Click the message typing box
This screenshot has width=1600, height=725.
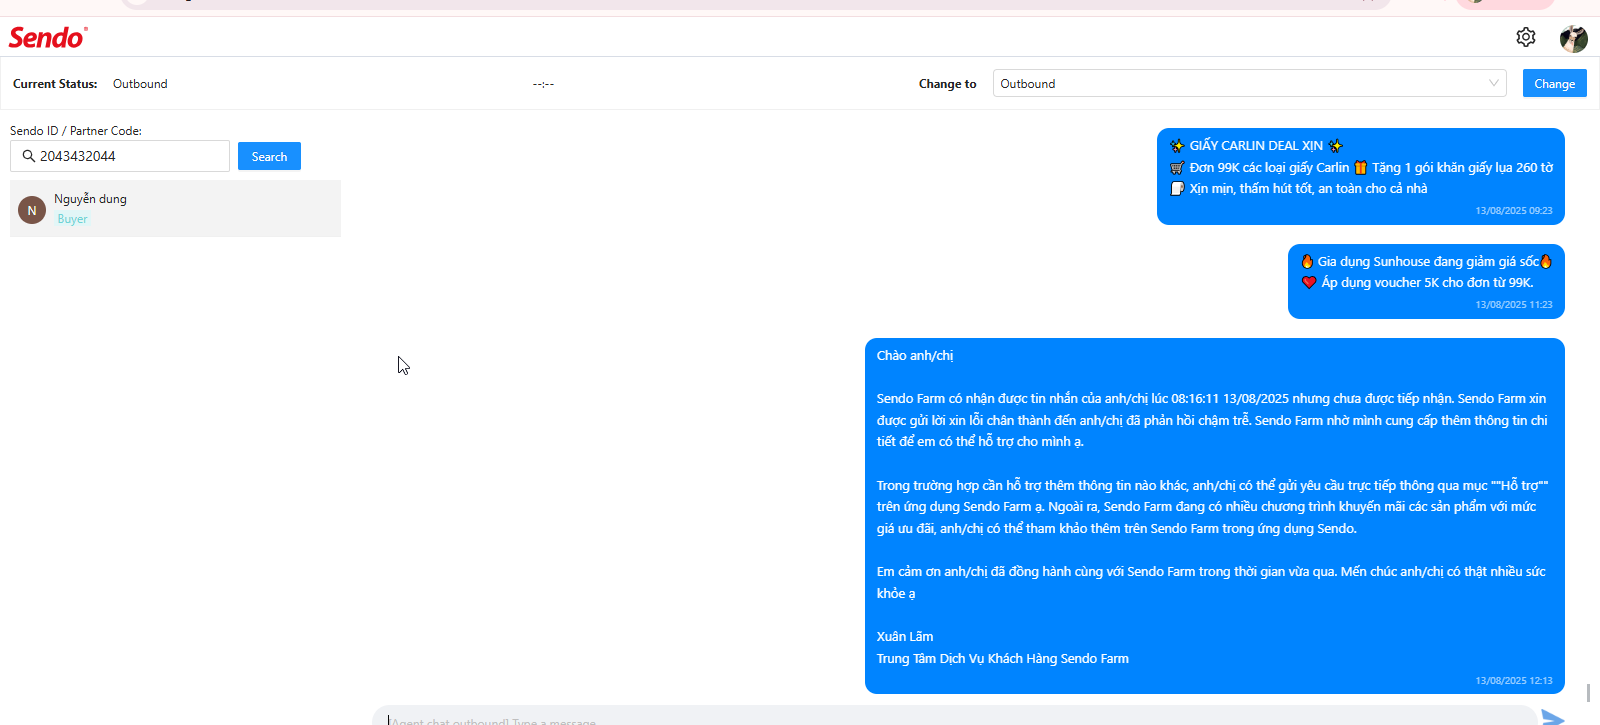pyautogui.click(x=954, y=716)
